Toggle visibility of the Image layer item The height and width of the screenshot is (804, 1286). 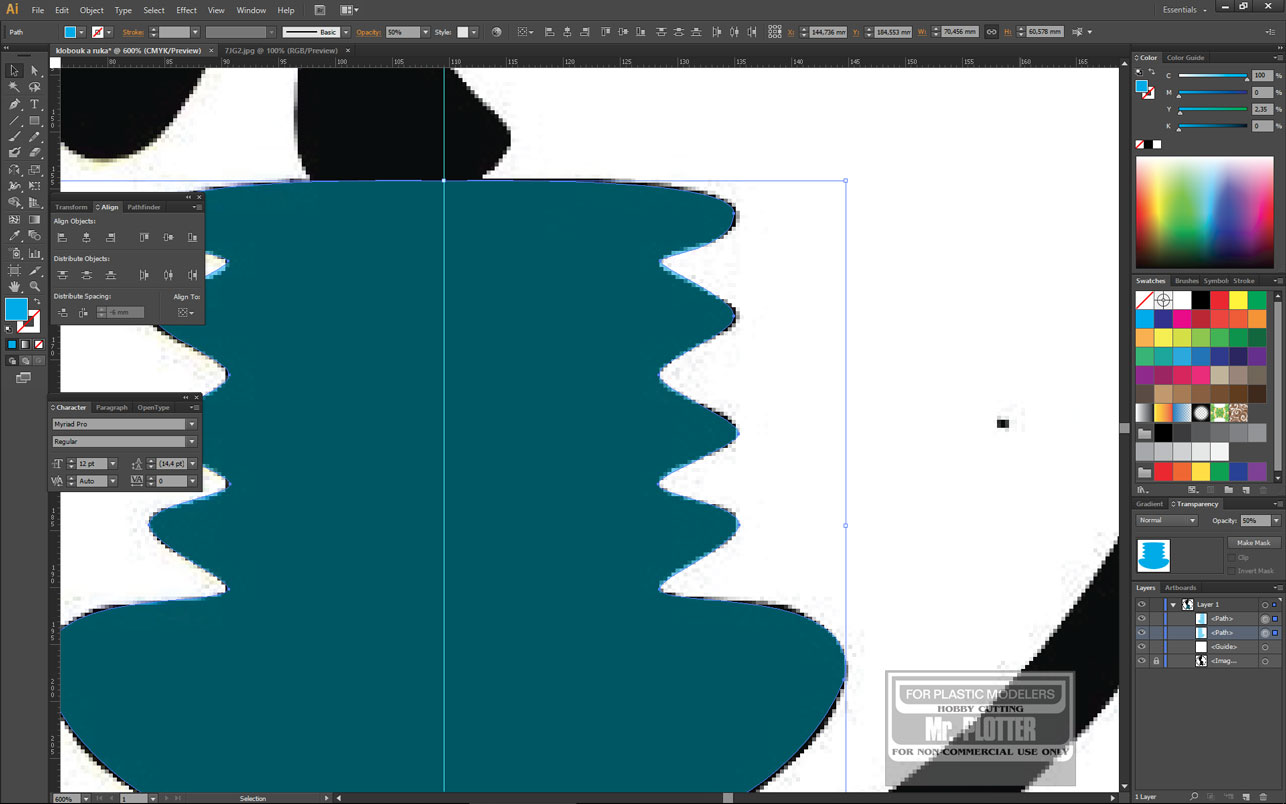(1141, 660)
